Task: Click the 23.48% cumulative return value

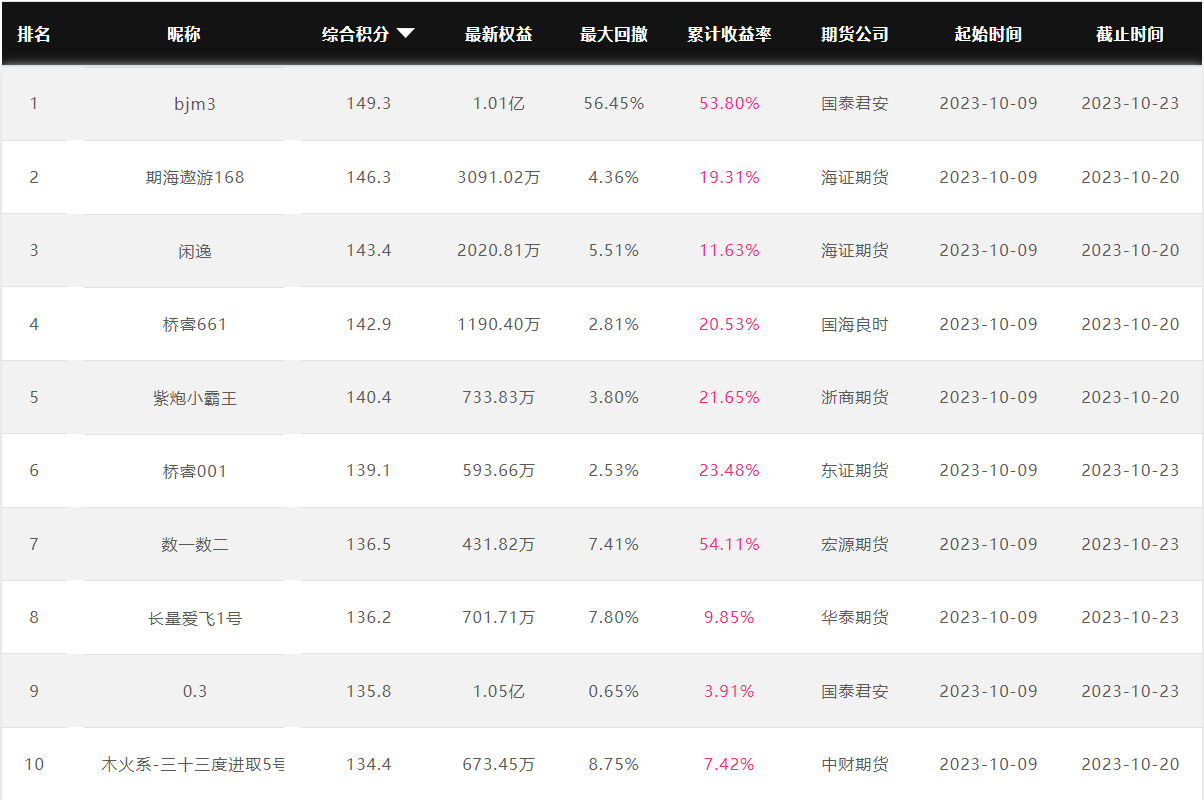Action: click(x=729, y=470)
